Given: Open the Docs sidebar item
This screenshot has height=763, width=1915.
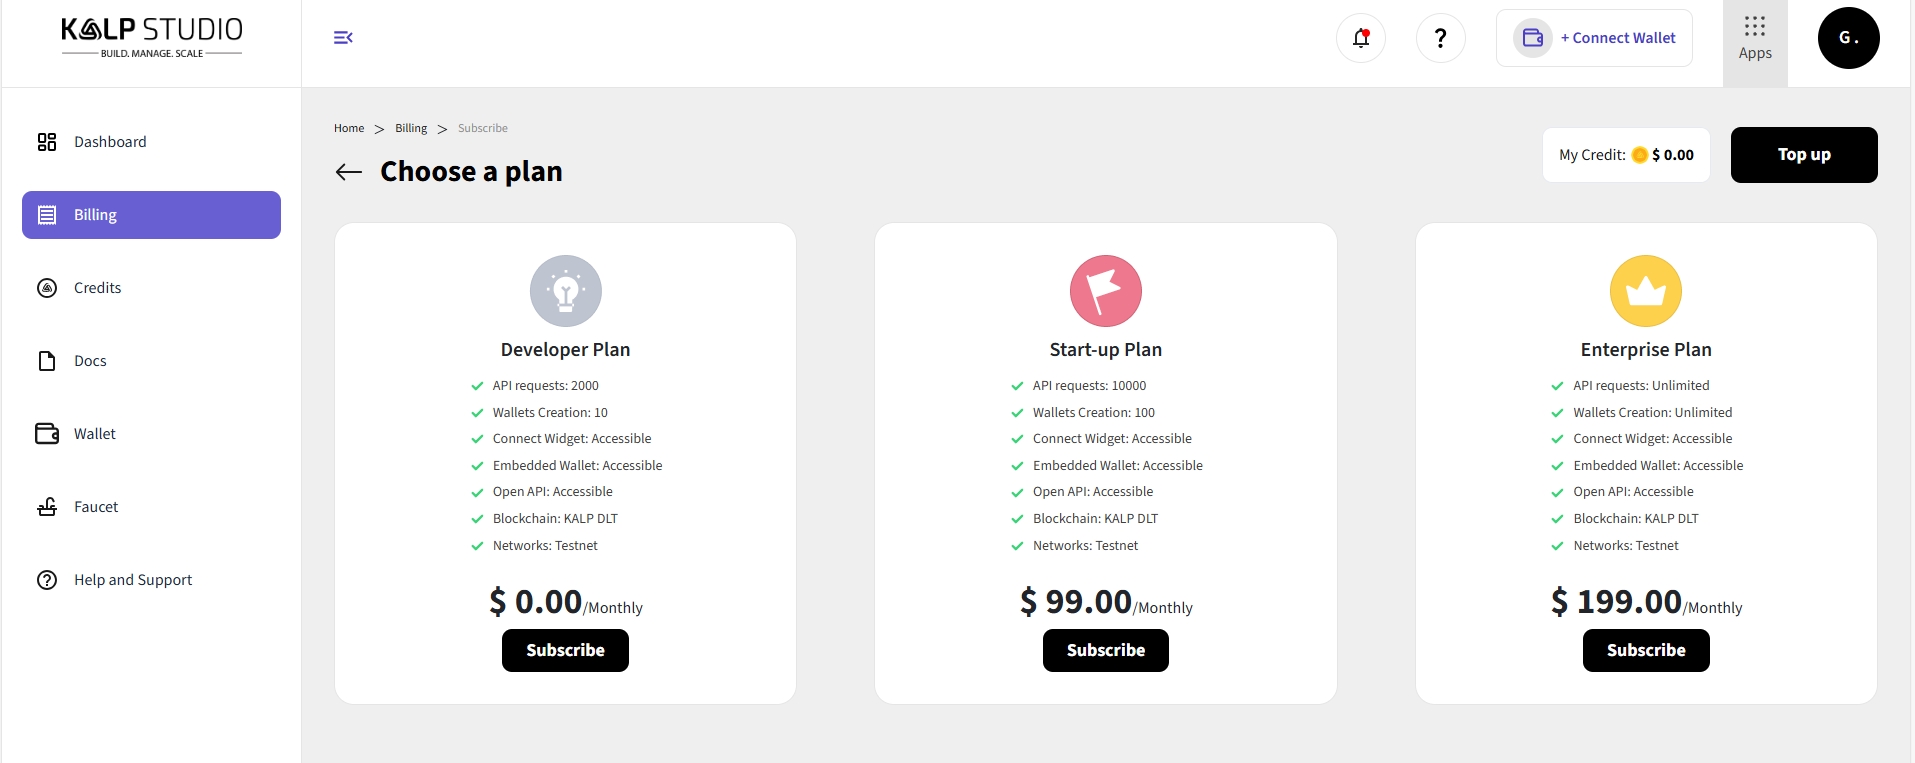Looking at the screenshot, I should [90, 361].
